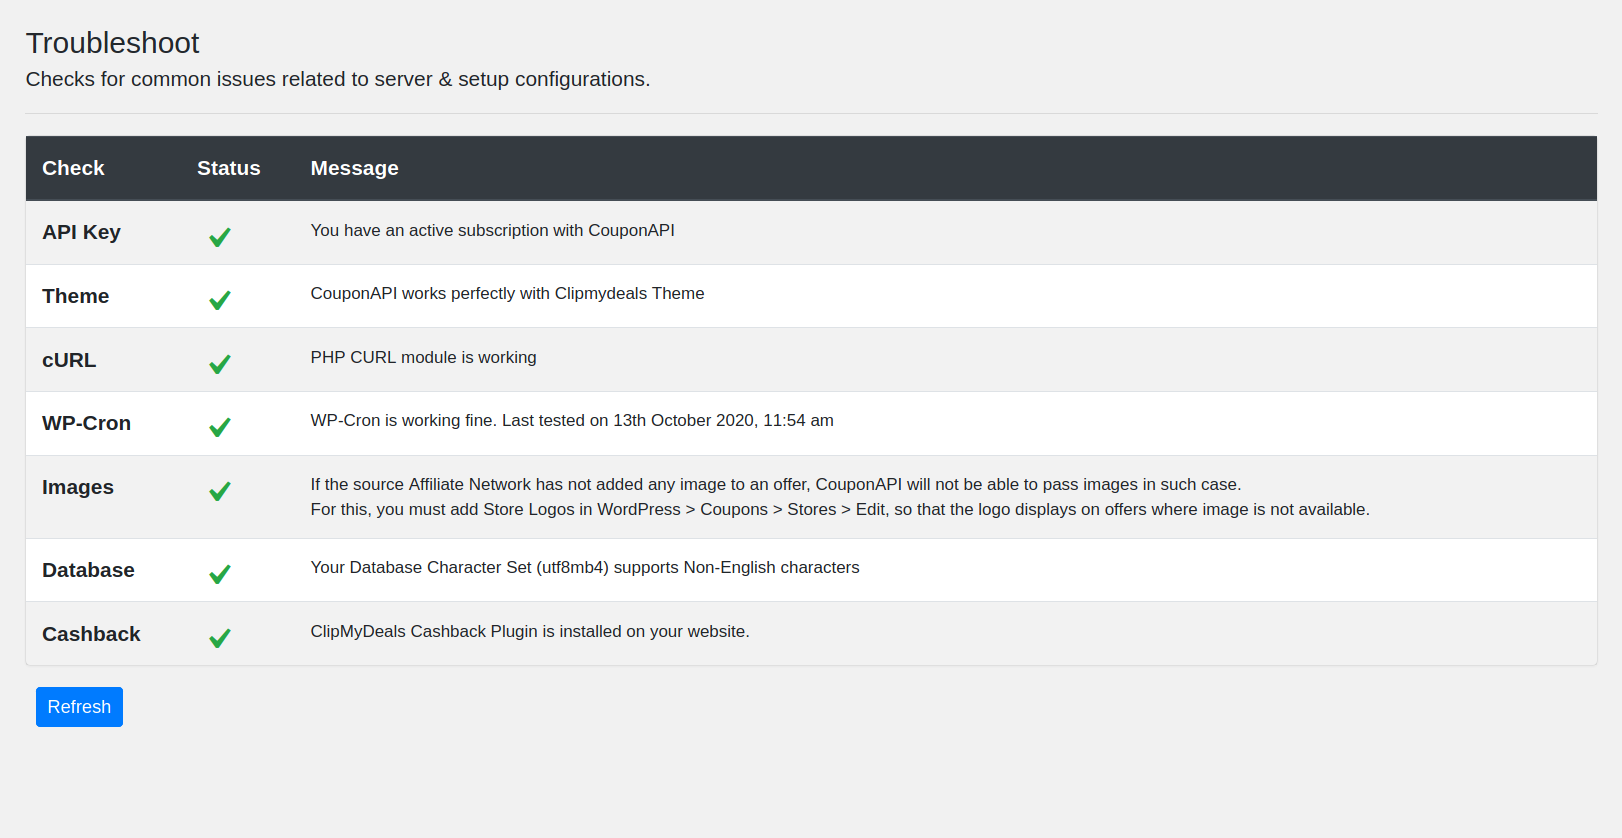This screenshot has height=838, width=1622.
Task: Select the API Key row label
Action: (81, 232)
